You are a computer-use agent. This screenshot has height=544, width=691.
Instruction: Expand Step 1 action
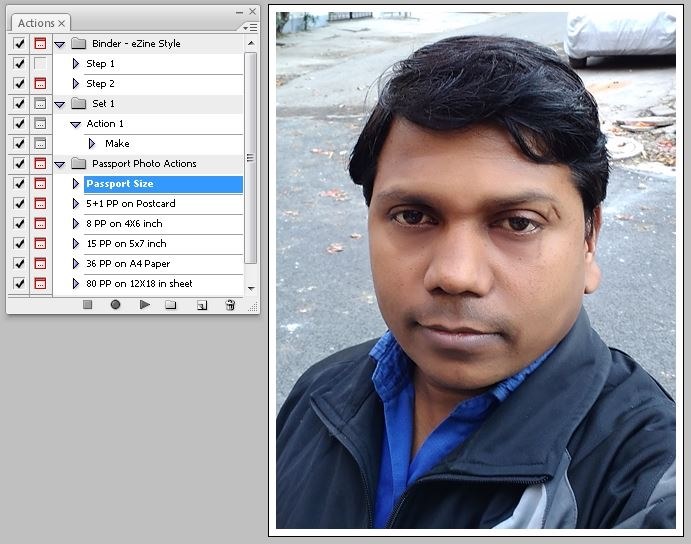pyautogui.click(x=75, y=63)
